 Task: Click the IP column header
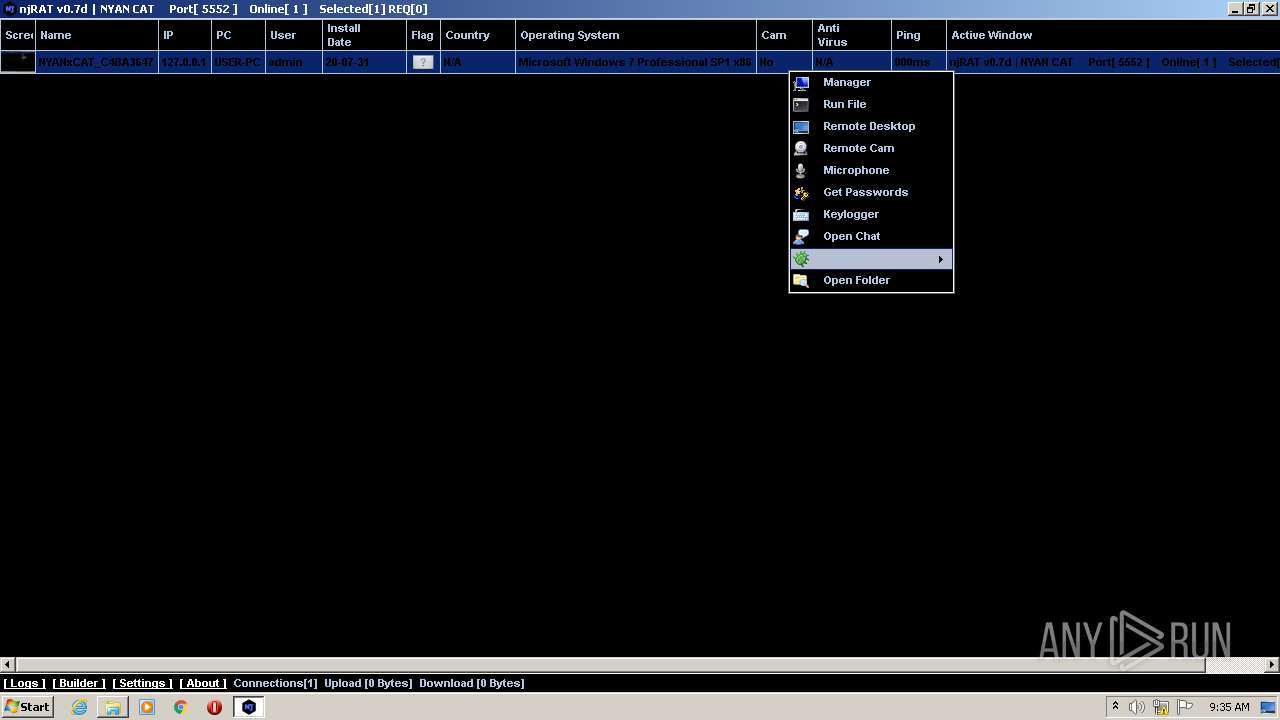point(185,35)
